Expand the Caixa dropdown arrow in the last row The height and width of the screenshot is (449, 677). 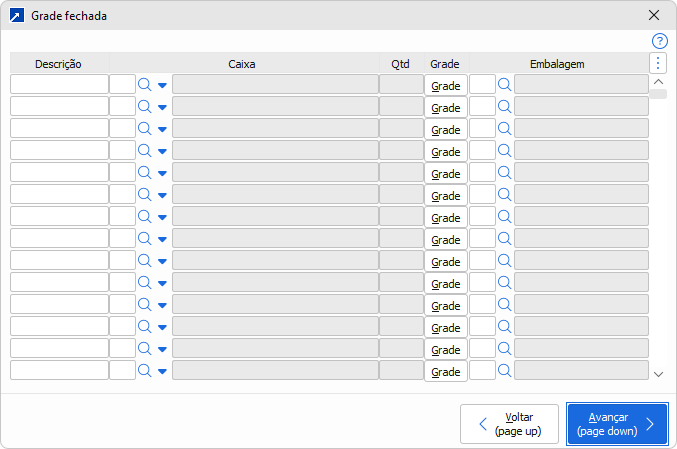(x=162, y=372)
